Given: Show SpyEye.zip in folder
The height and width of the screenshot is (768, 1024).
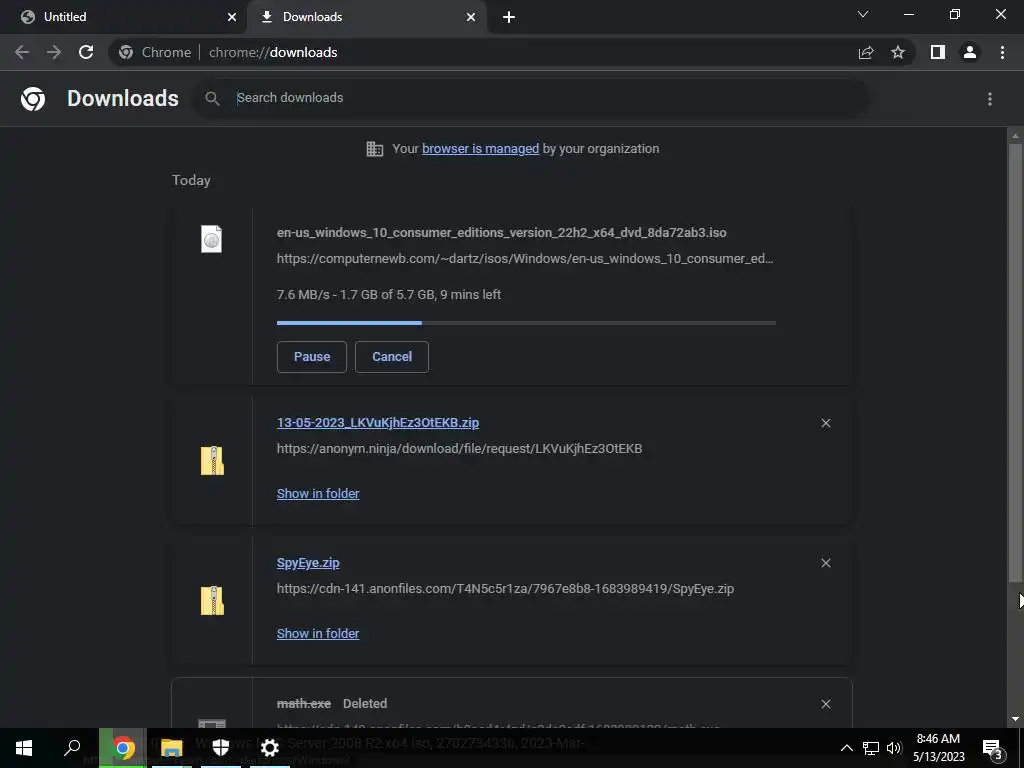Looking at the screenshot, I should click(x=318, y=633).
